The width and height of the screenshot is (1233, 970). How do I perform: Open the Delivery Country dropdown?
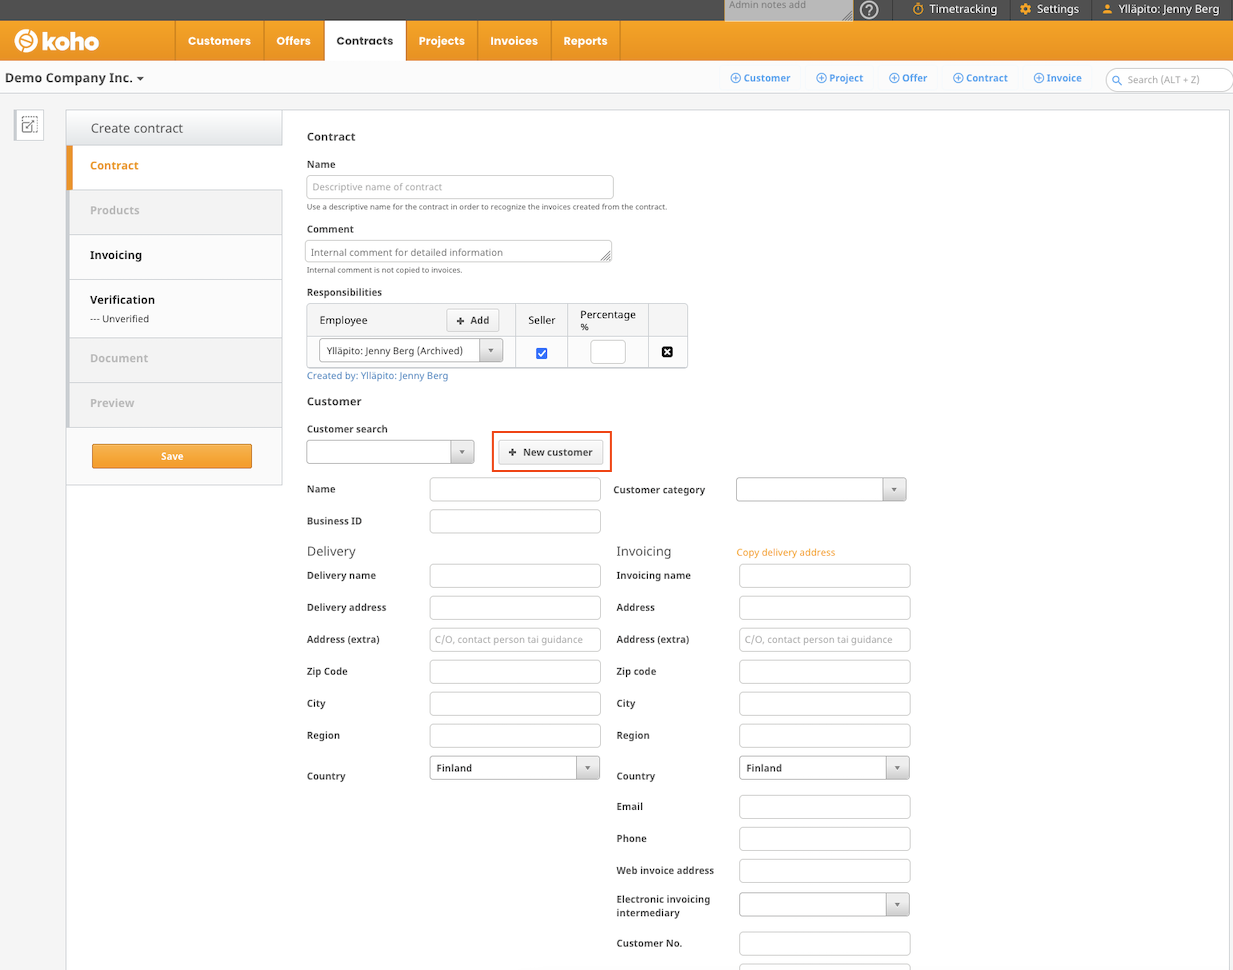pyautogui.click(x=515, y=768)
